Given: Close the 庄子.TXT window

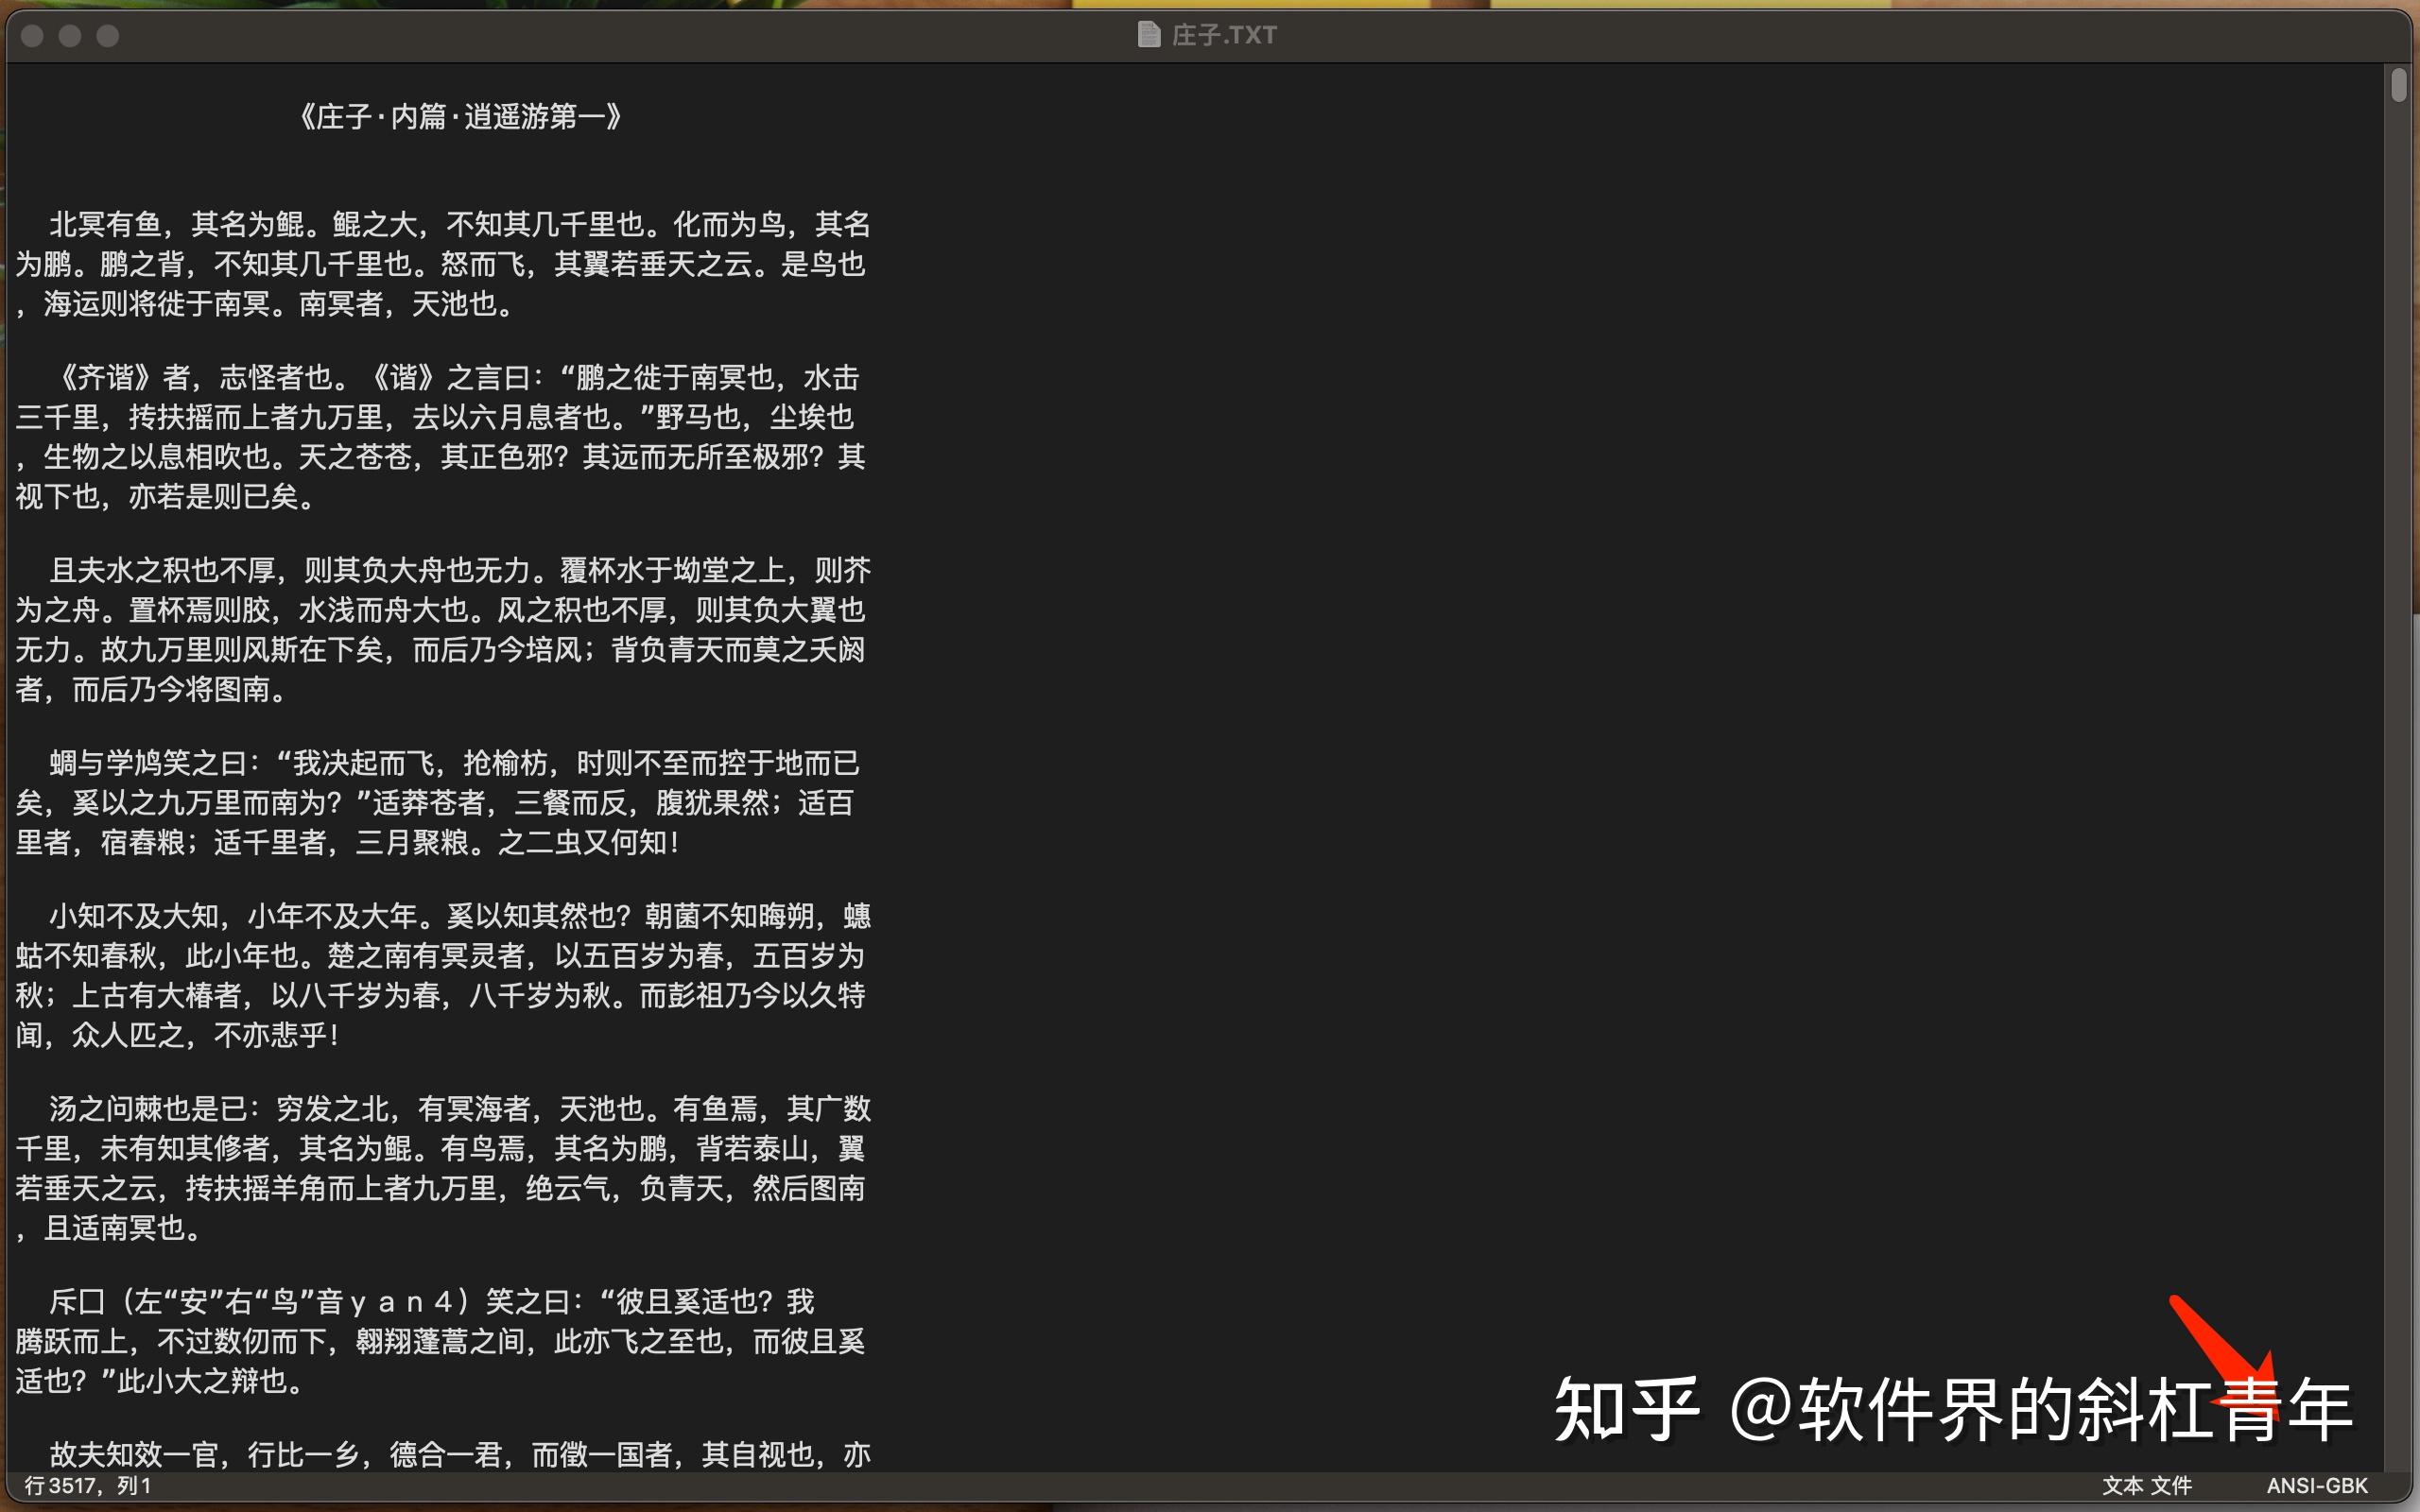Looking at the screenshot, I should pyautogui.click(x=32, y=36).
